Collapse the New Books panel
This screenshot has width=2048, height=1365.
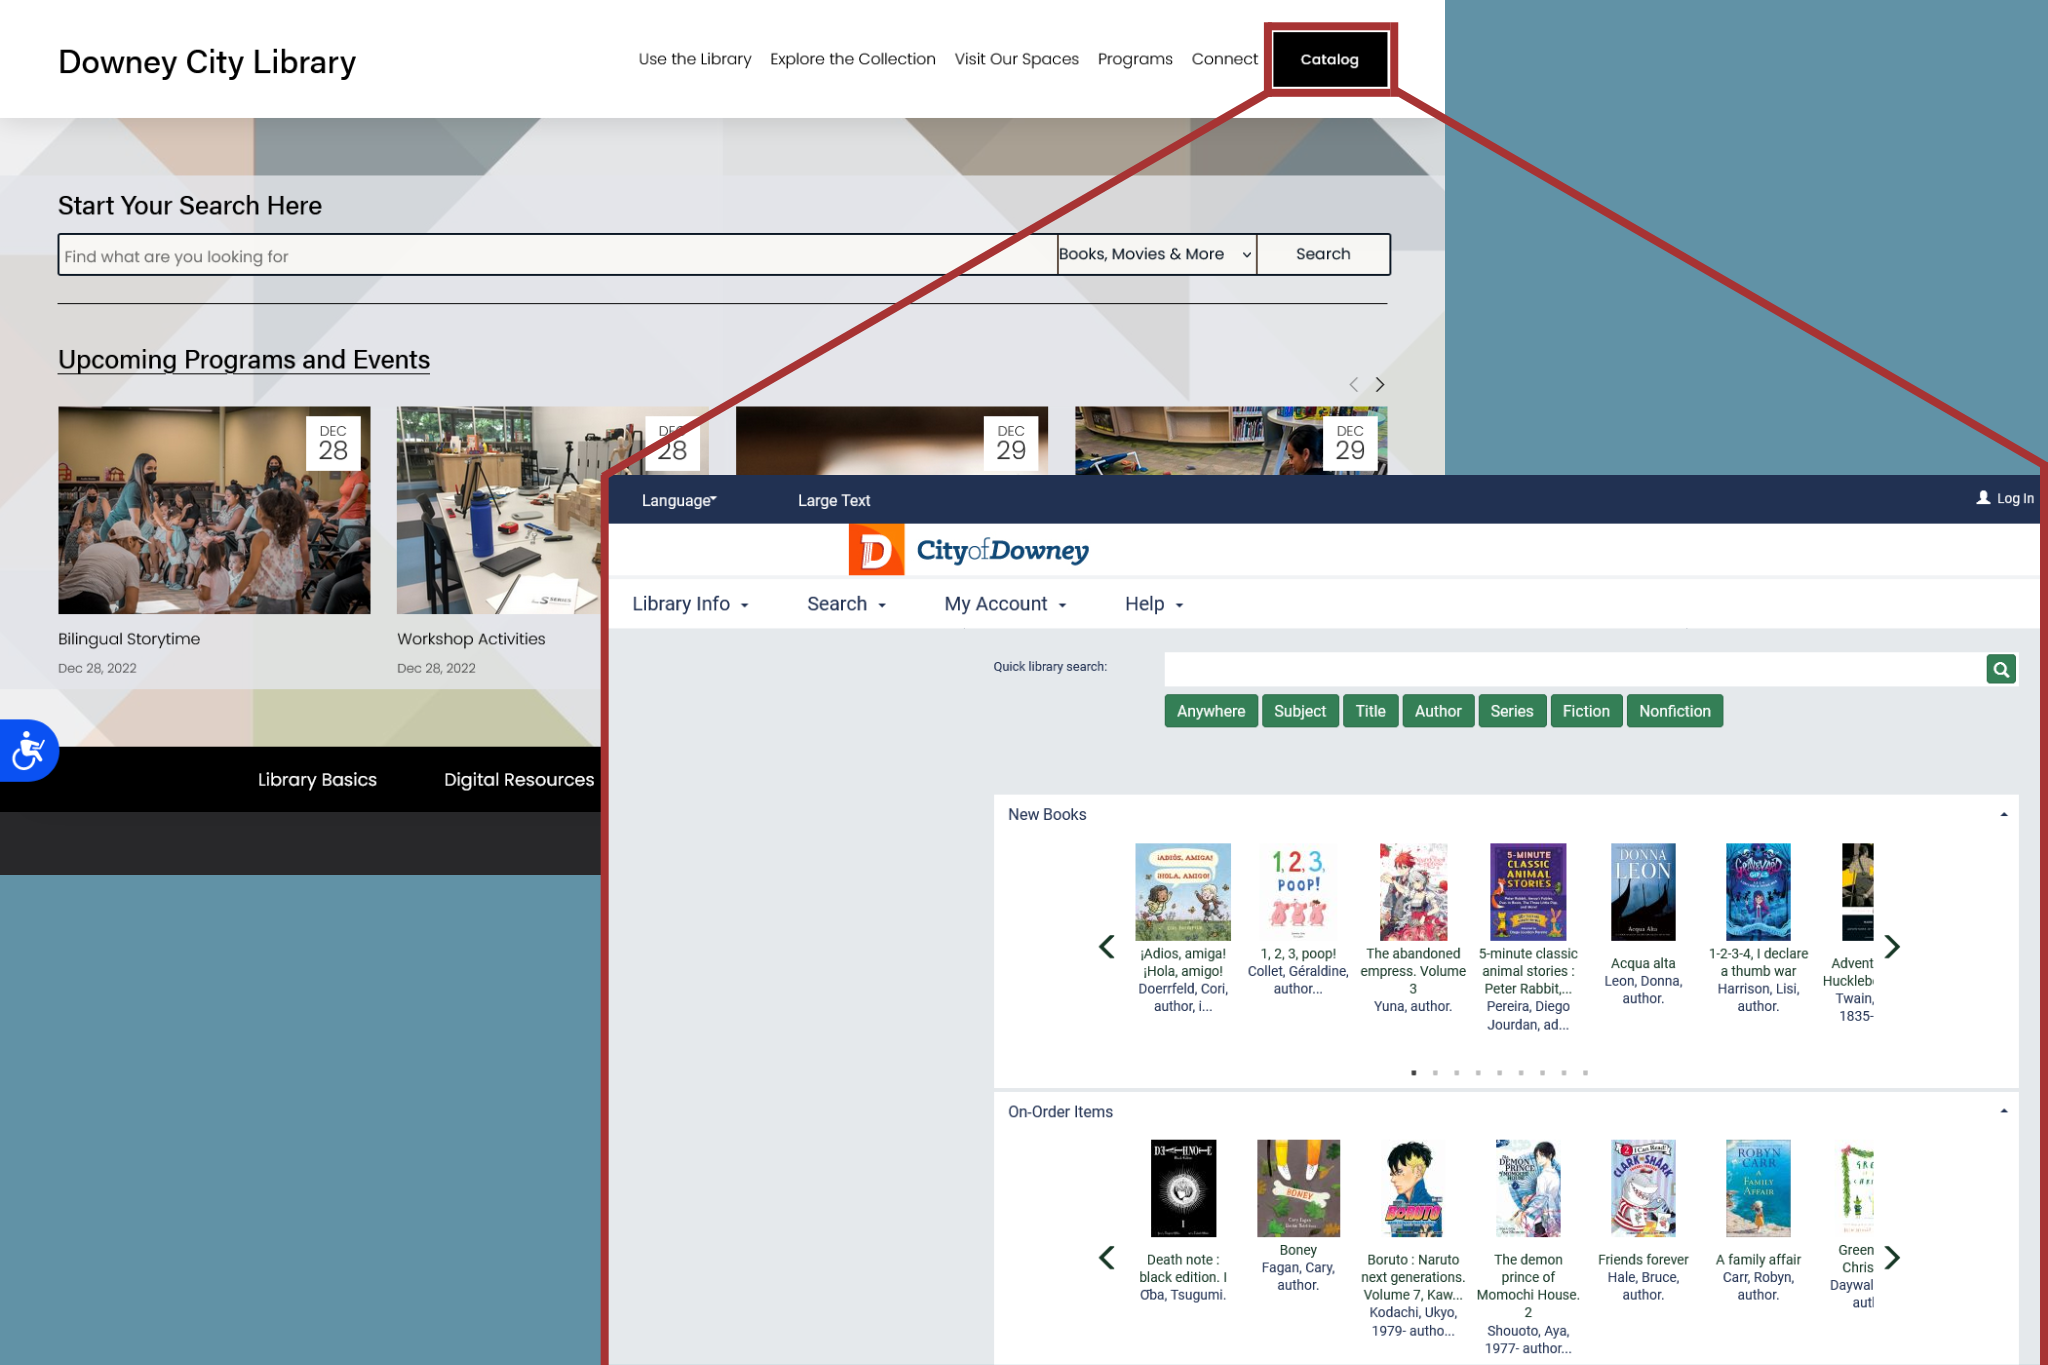pyautogui.click(x=2003, y=814)
